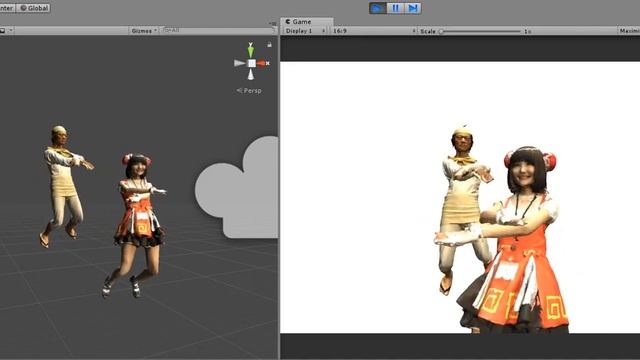The width and height of the screenshot is (640, 360).
Task: Toggle Maximize On Play in Game view
Action: click(x=629, y=31)
